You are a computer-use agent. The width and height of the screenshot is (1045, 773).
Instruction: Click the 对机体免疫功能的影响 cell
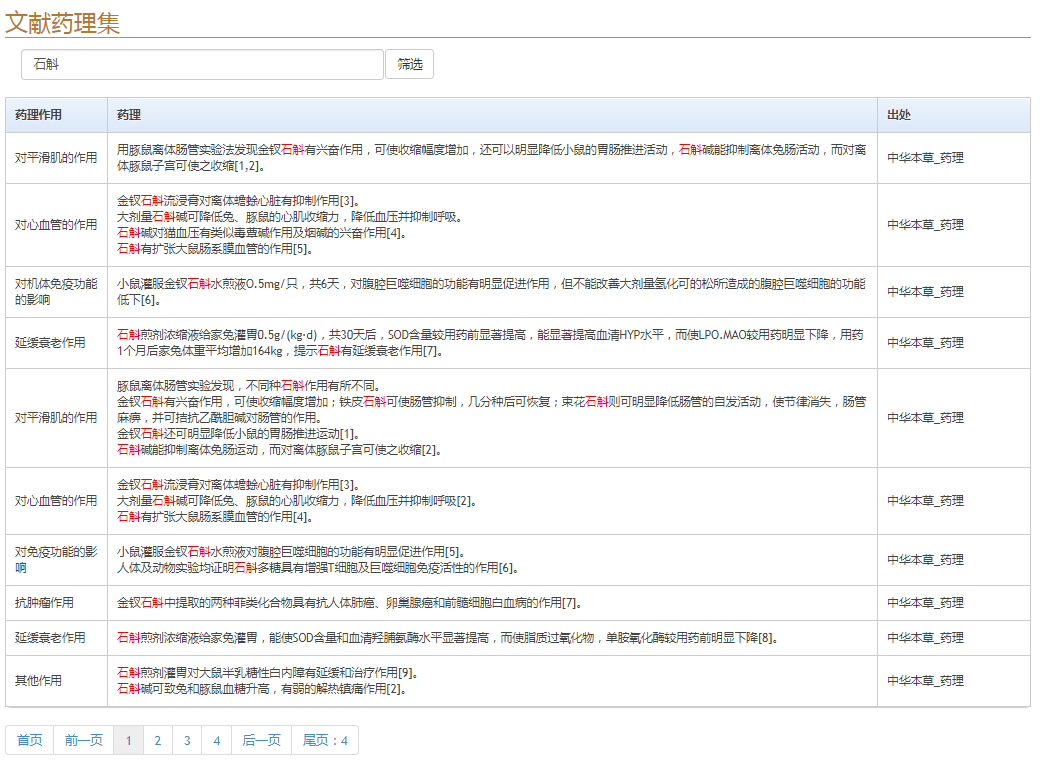click(56, 292)
